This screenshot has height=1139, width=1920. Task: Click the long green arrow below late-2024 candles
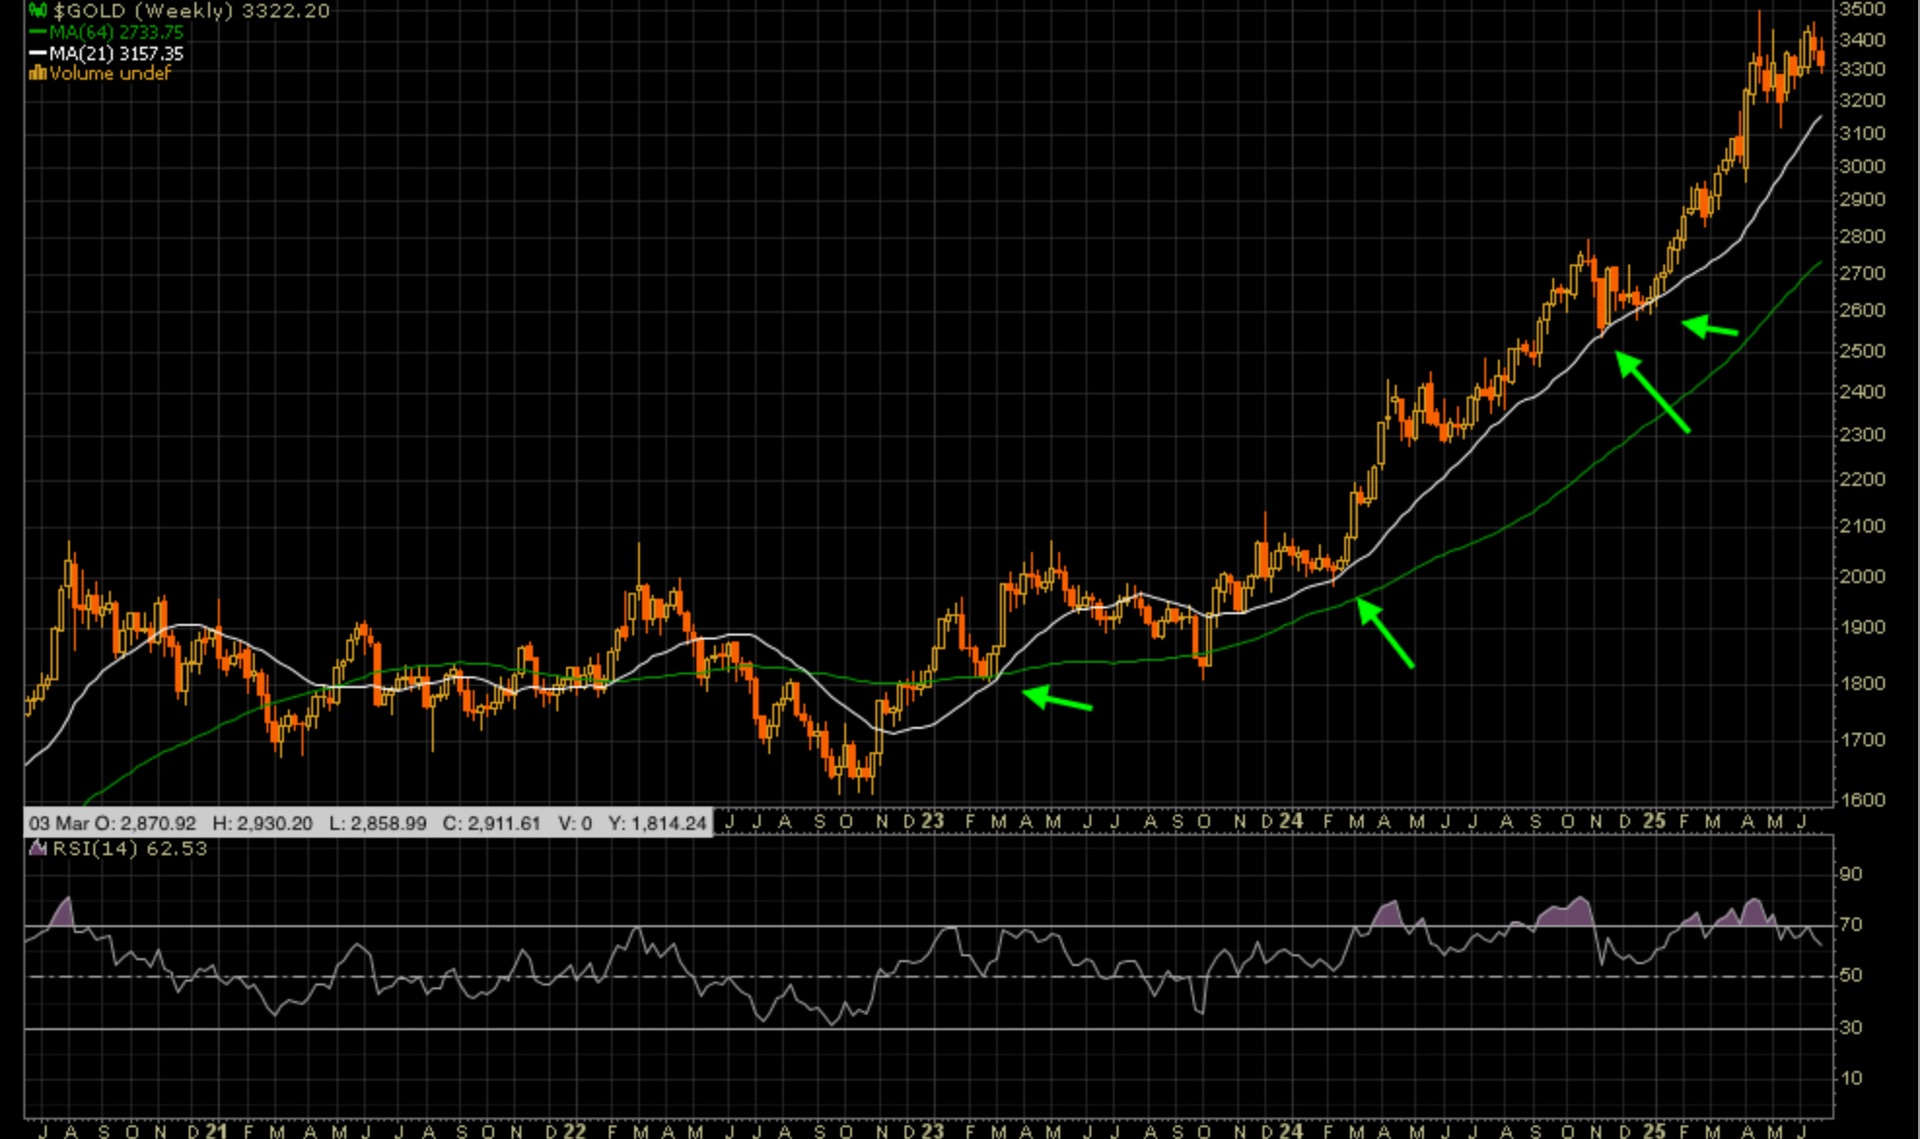click(x=1652, y=393)
